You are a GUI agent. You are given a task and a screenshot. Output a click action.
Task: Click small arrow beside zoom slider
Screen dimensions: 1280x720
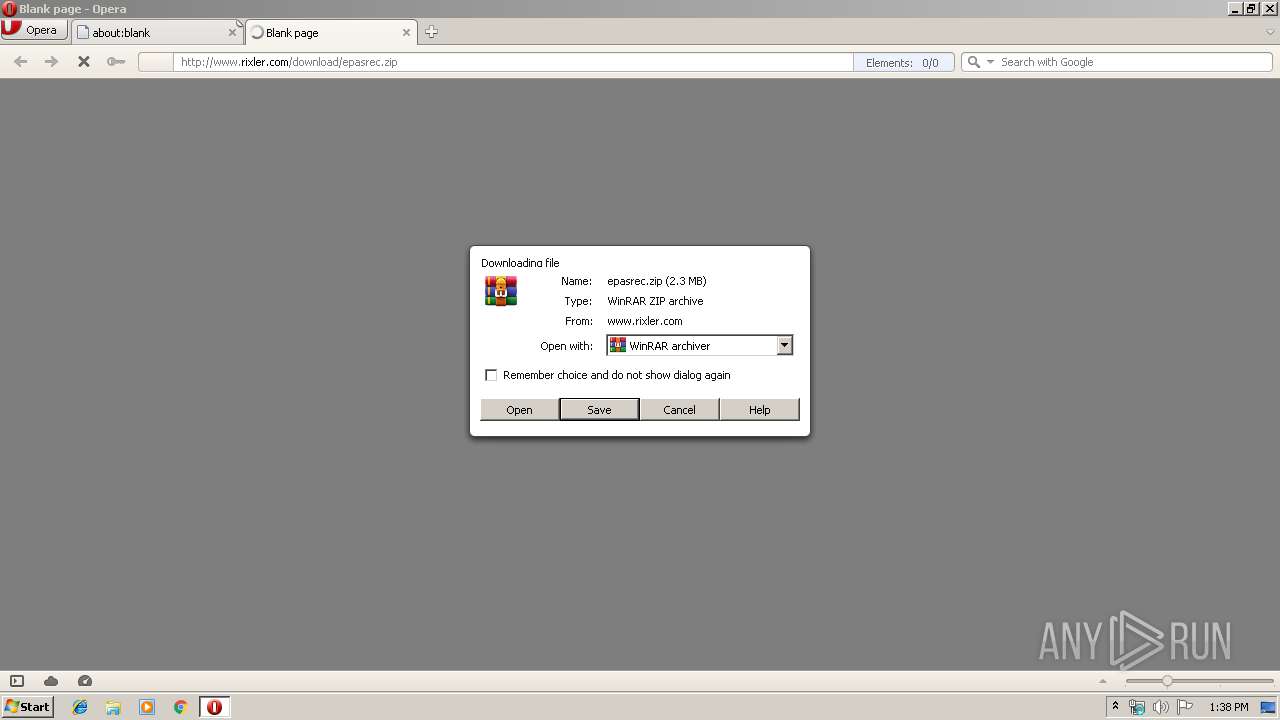[1103, 681]
